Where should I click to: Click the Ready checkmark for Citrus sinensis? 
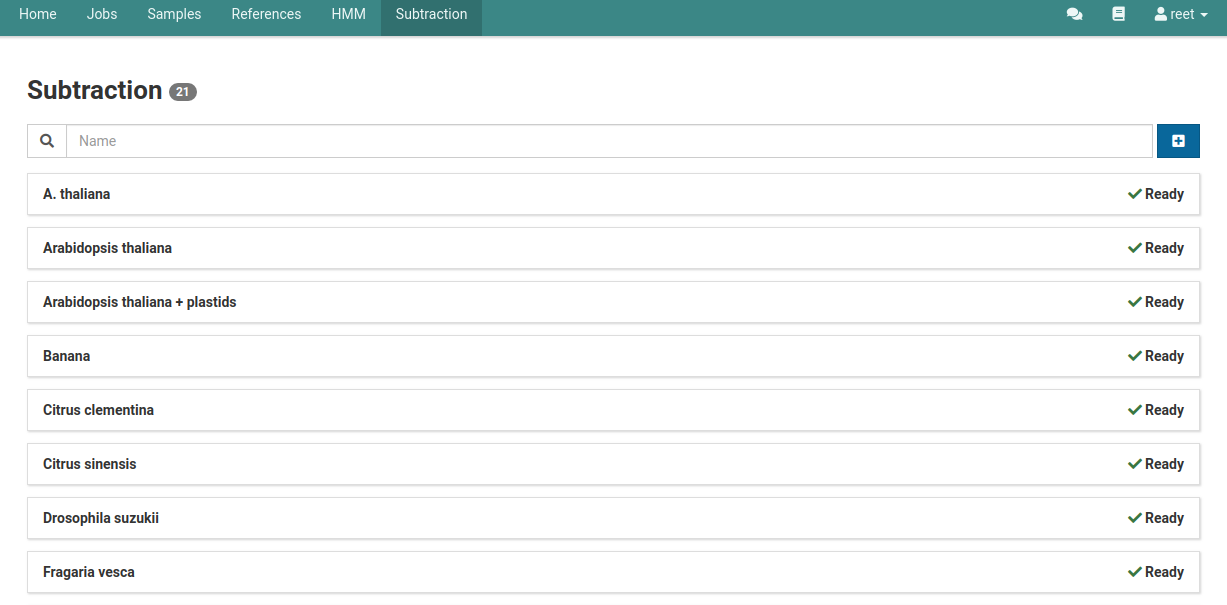coord(1135,464)
